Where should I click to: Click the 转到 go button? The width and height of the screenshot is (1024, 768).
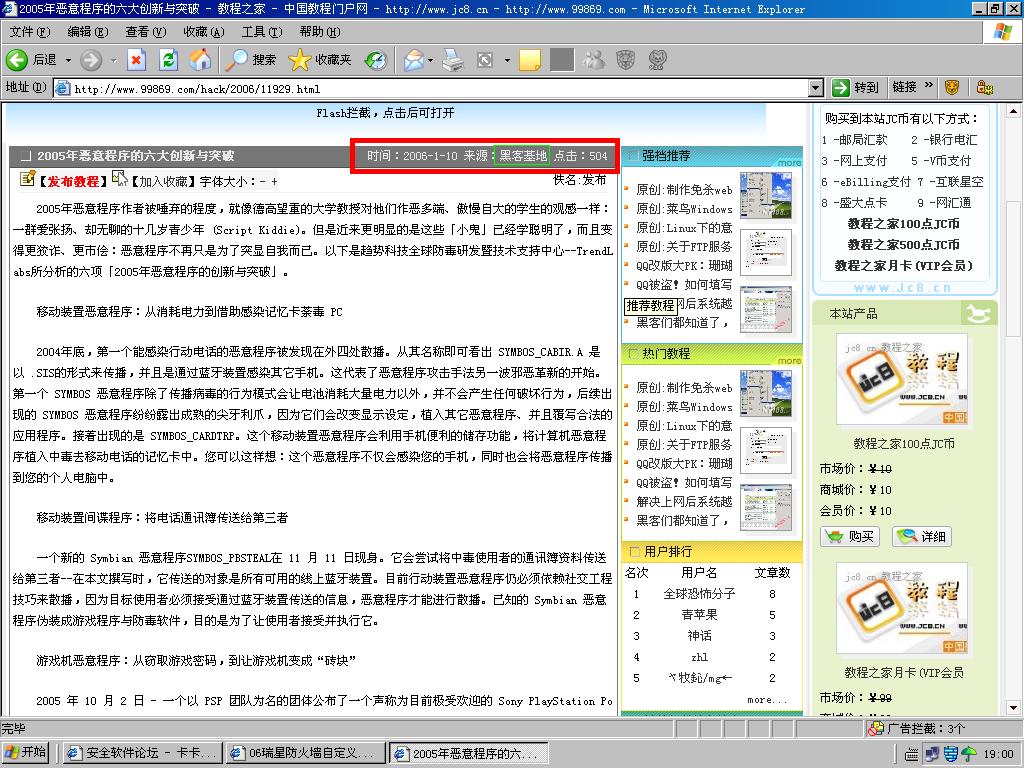[x=856, y=87]
